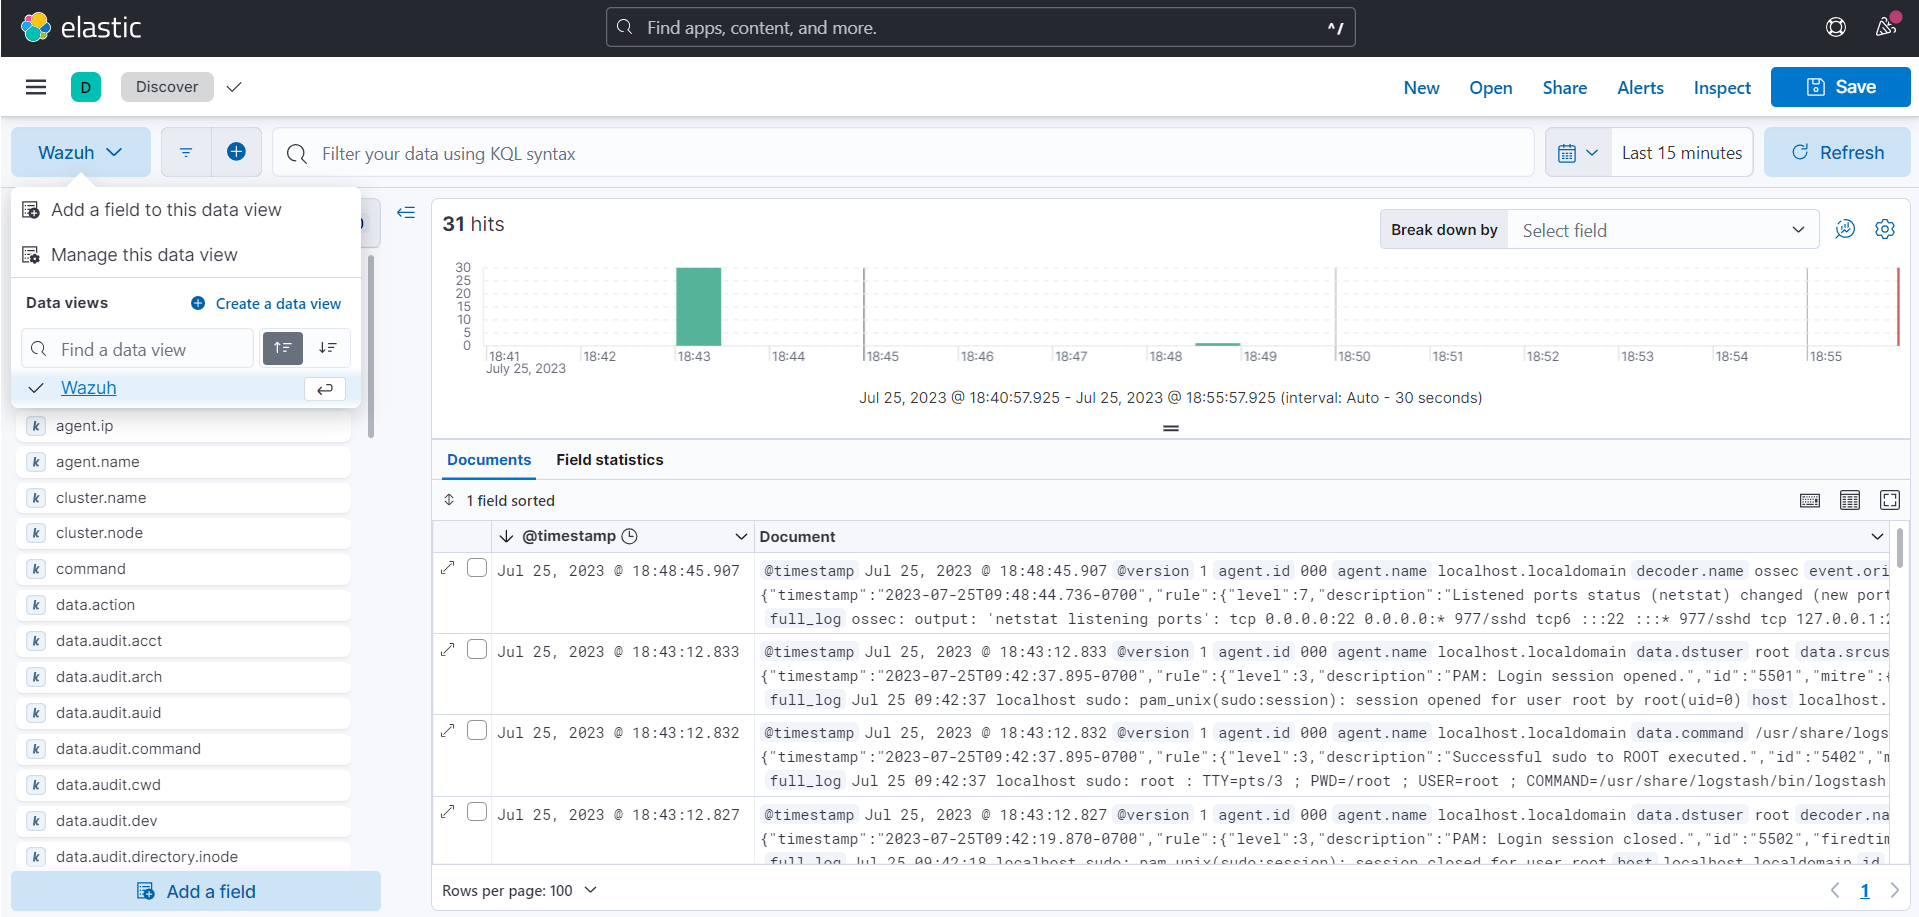The image size is (1919, 917).
Task: Click the edit visualization icon near breakdown
Action: pyautogui.click(x=1845, y=229)
